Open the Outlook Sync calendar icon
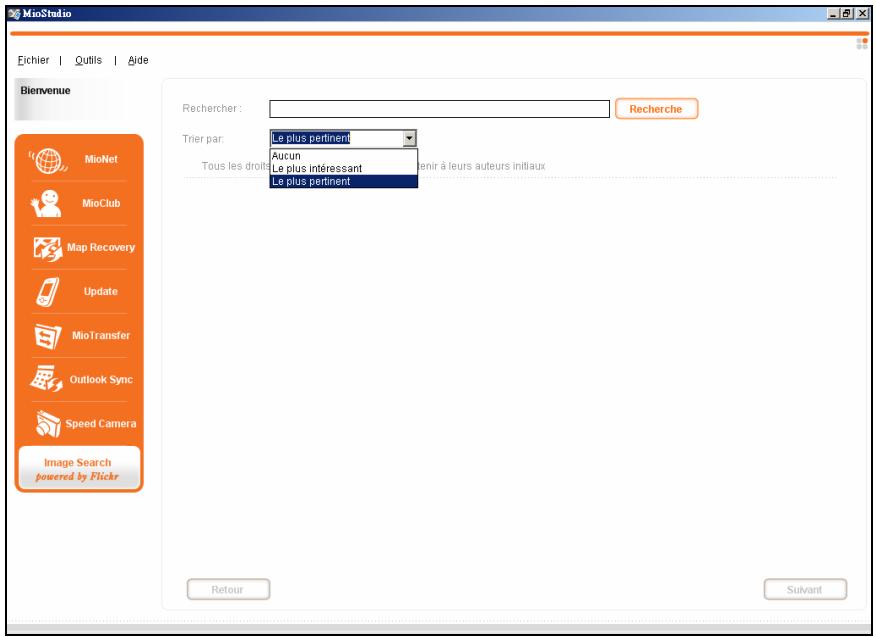Viewport: 876px width, 637px height. point(46,379)
